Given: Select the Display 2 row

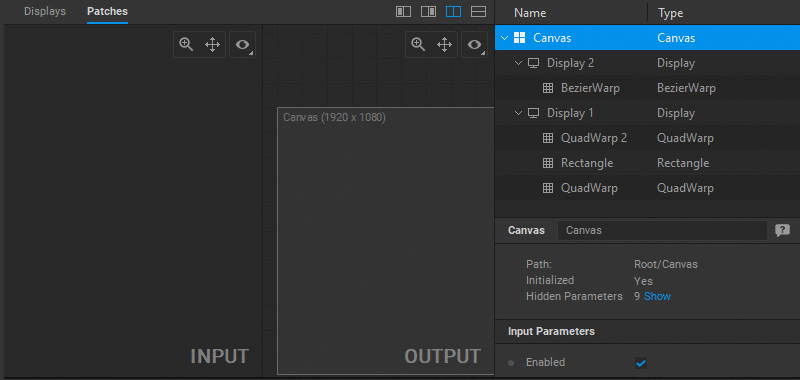Looking at the screenshot, I should click(647, 63).
